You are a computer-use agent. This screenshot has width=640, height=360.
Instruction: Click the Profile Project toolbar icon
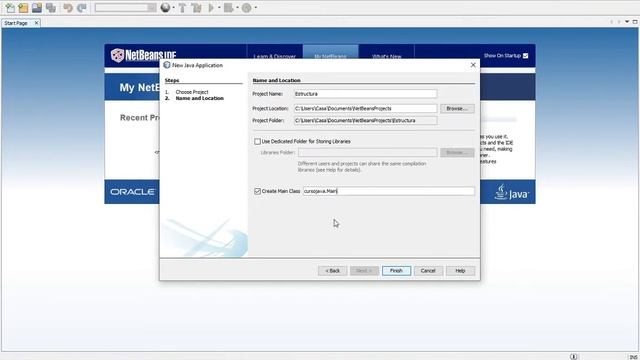tap(246, 8)
